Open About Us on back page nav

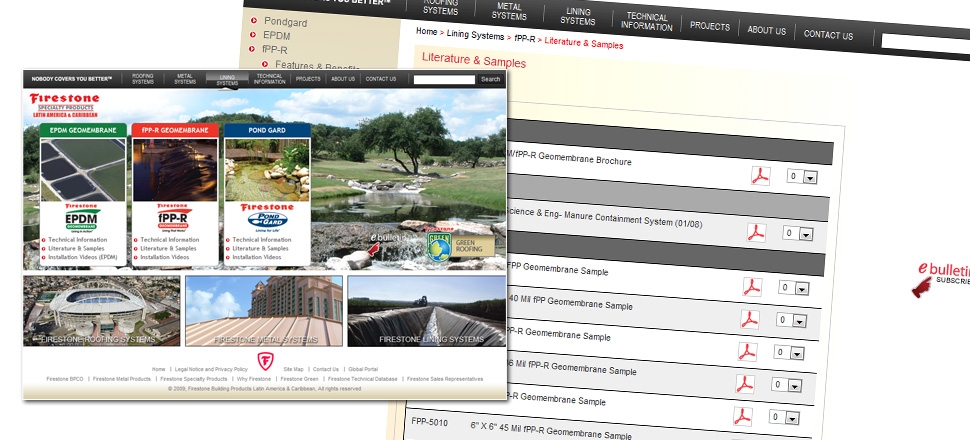[x=766, y=30]
